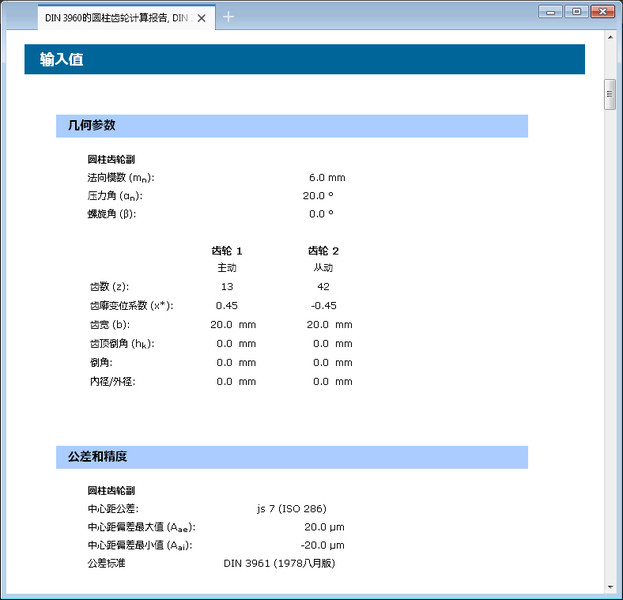
Task: Click the 齿轮 1 column heading
Action: [x=227, y=250]
